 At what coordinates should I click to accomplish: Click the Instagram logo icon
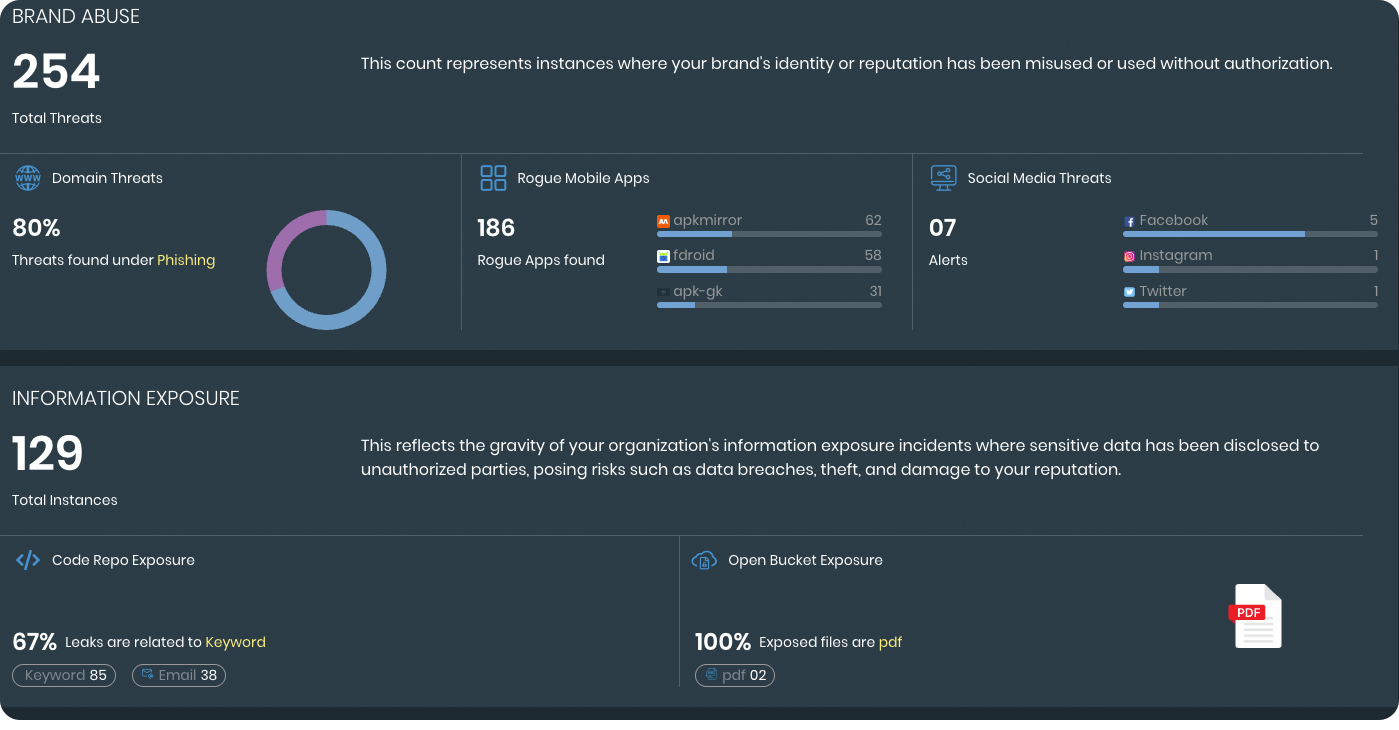coord(1129,256)
